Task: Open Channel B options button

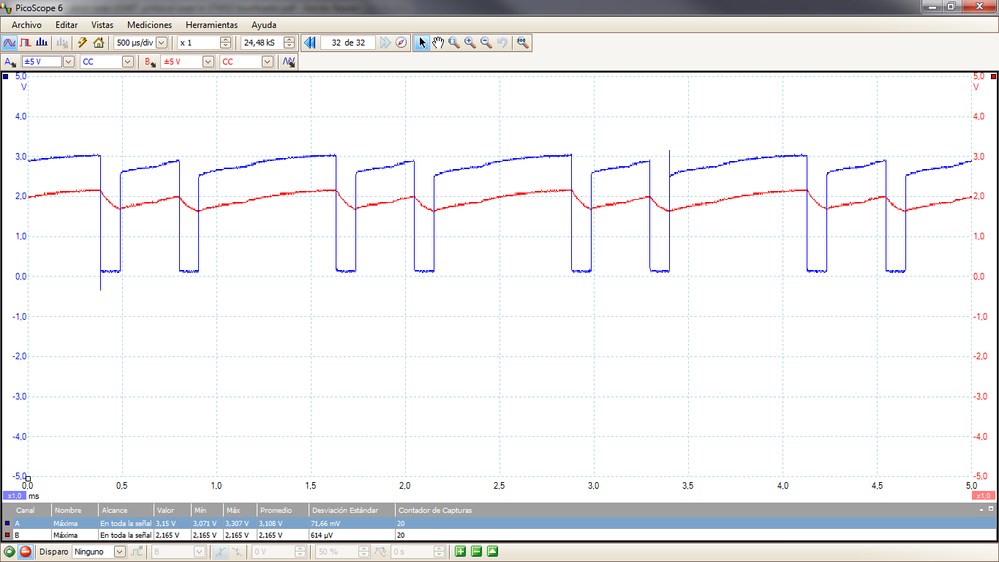Action: pos(150,62)
